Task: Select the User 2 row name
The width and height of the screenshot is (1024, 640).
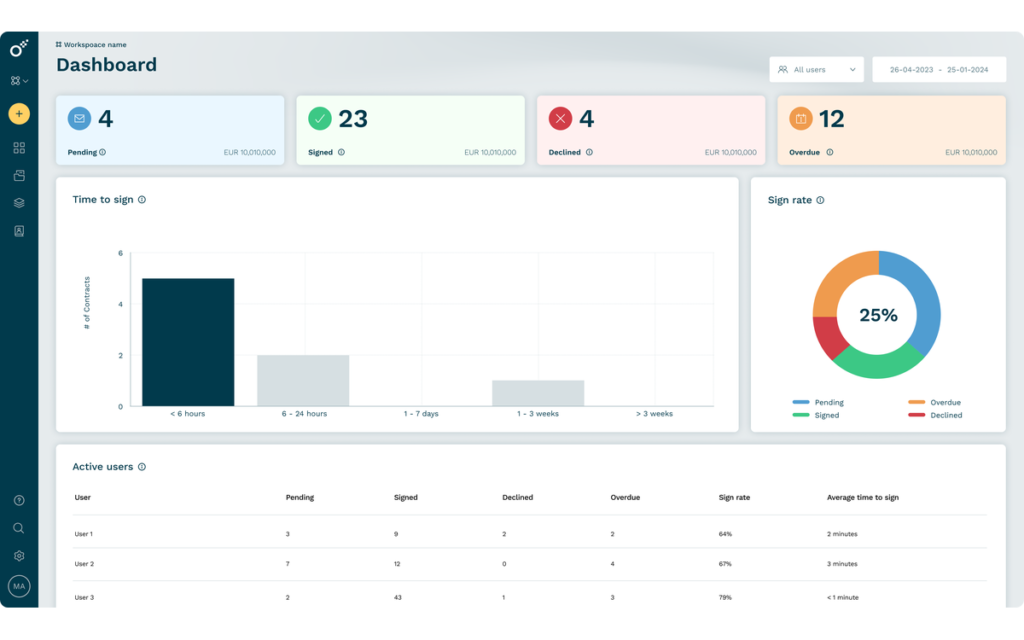Action: [x=84, y=564]
